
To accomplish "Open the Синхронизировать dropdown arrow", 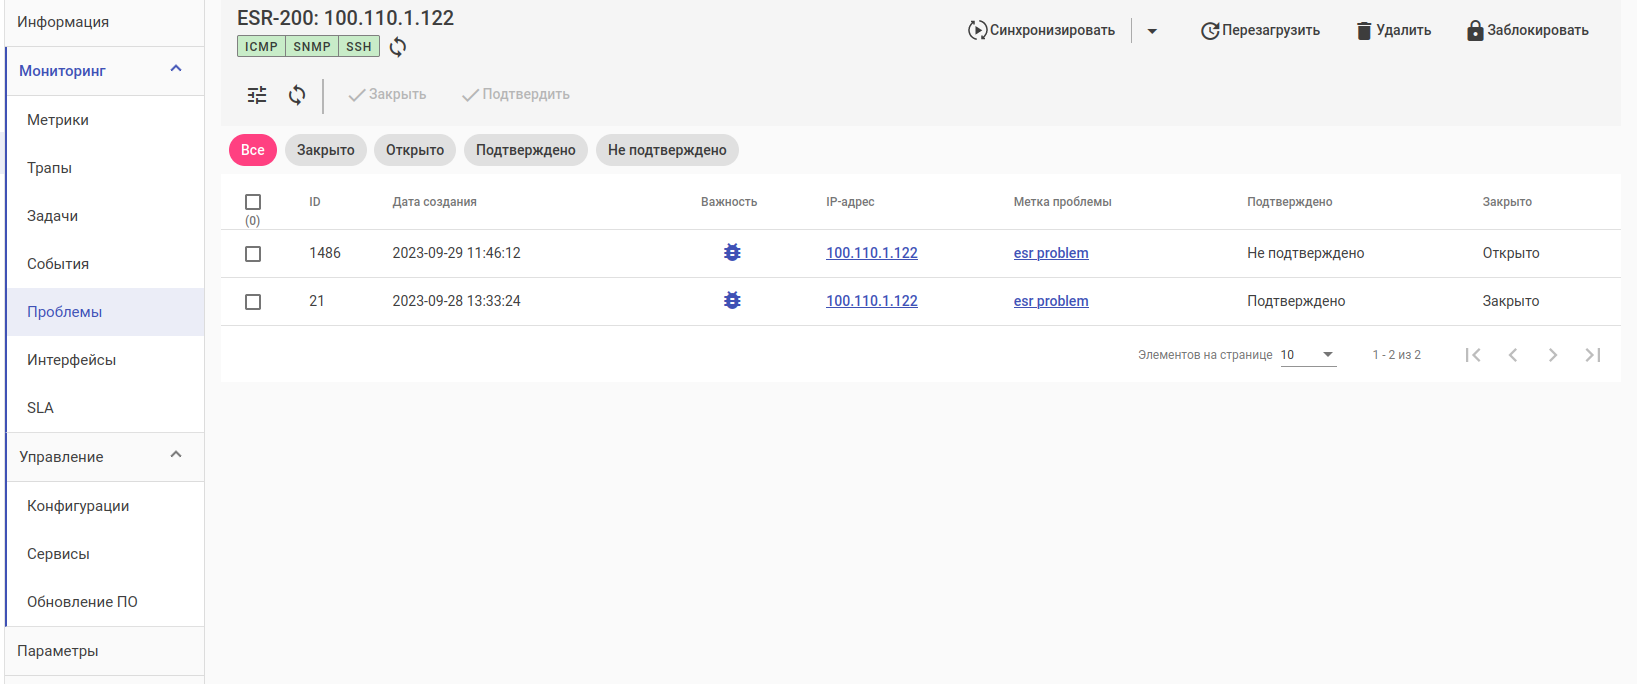I will 1152,31.
